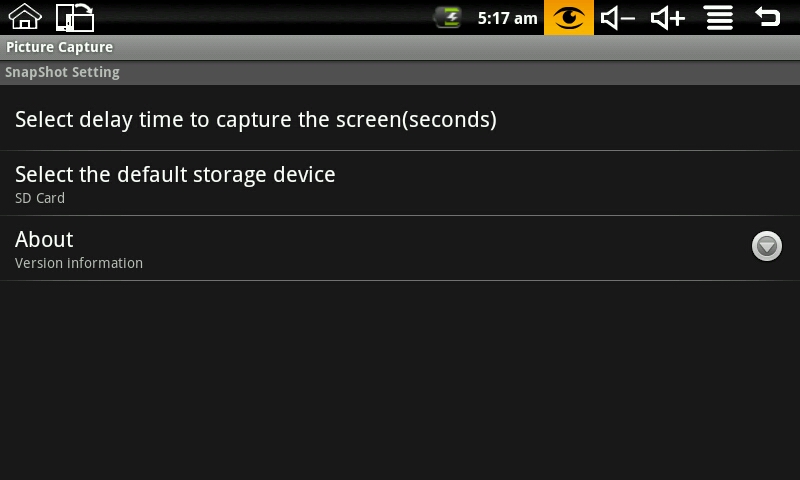Screen dimensions: 800x480
Task: Open the delay time selection setting
Action: 255,120
